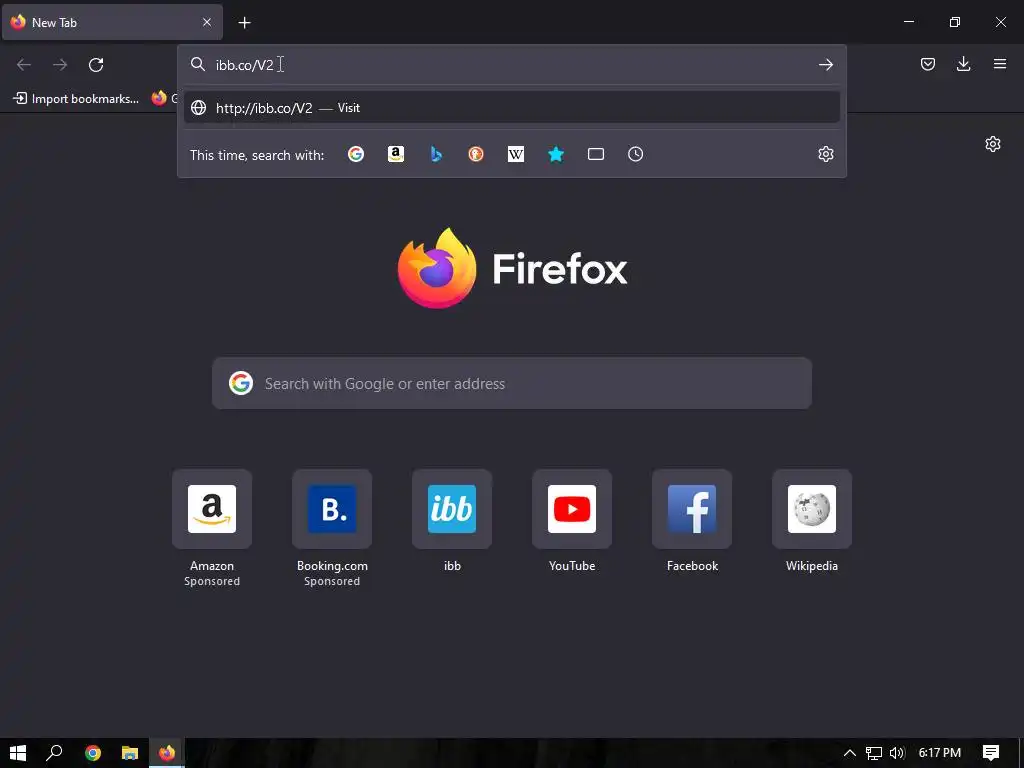Search this time with Bing icon

[436, 154]
